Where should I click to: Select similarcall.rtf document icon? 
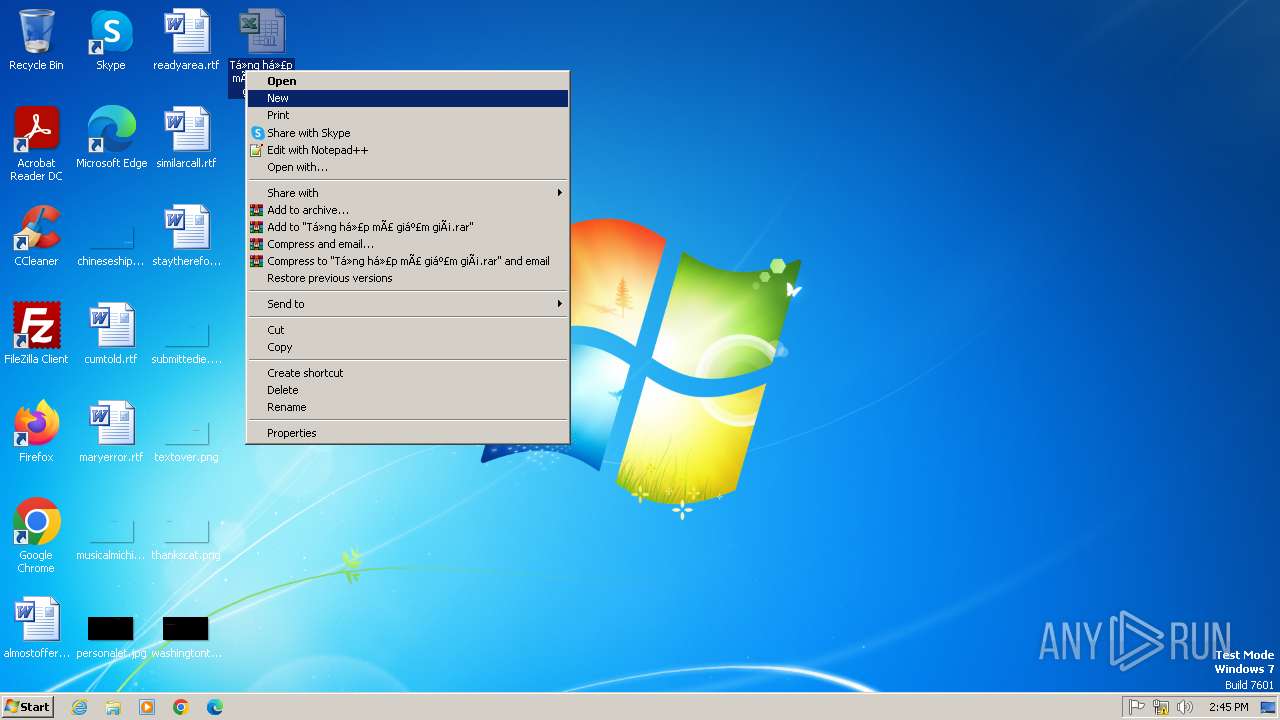tap(186, 138)
